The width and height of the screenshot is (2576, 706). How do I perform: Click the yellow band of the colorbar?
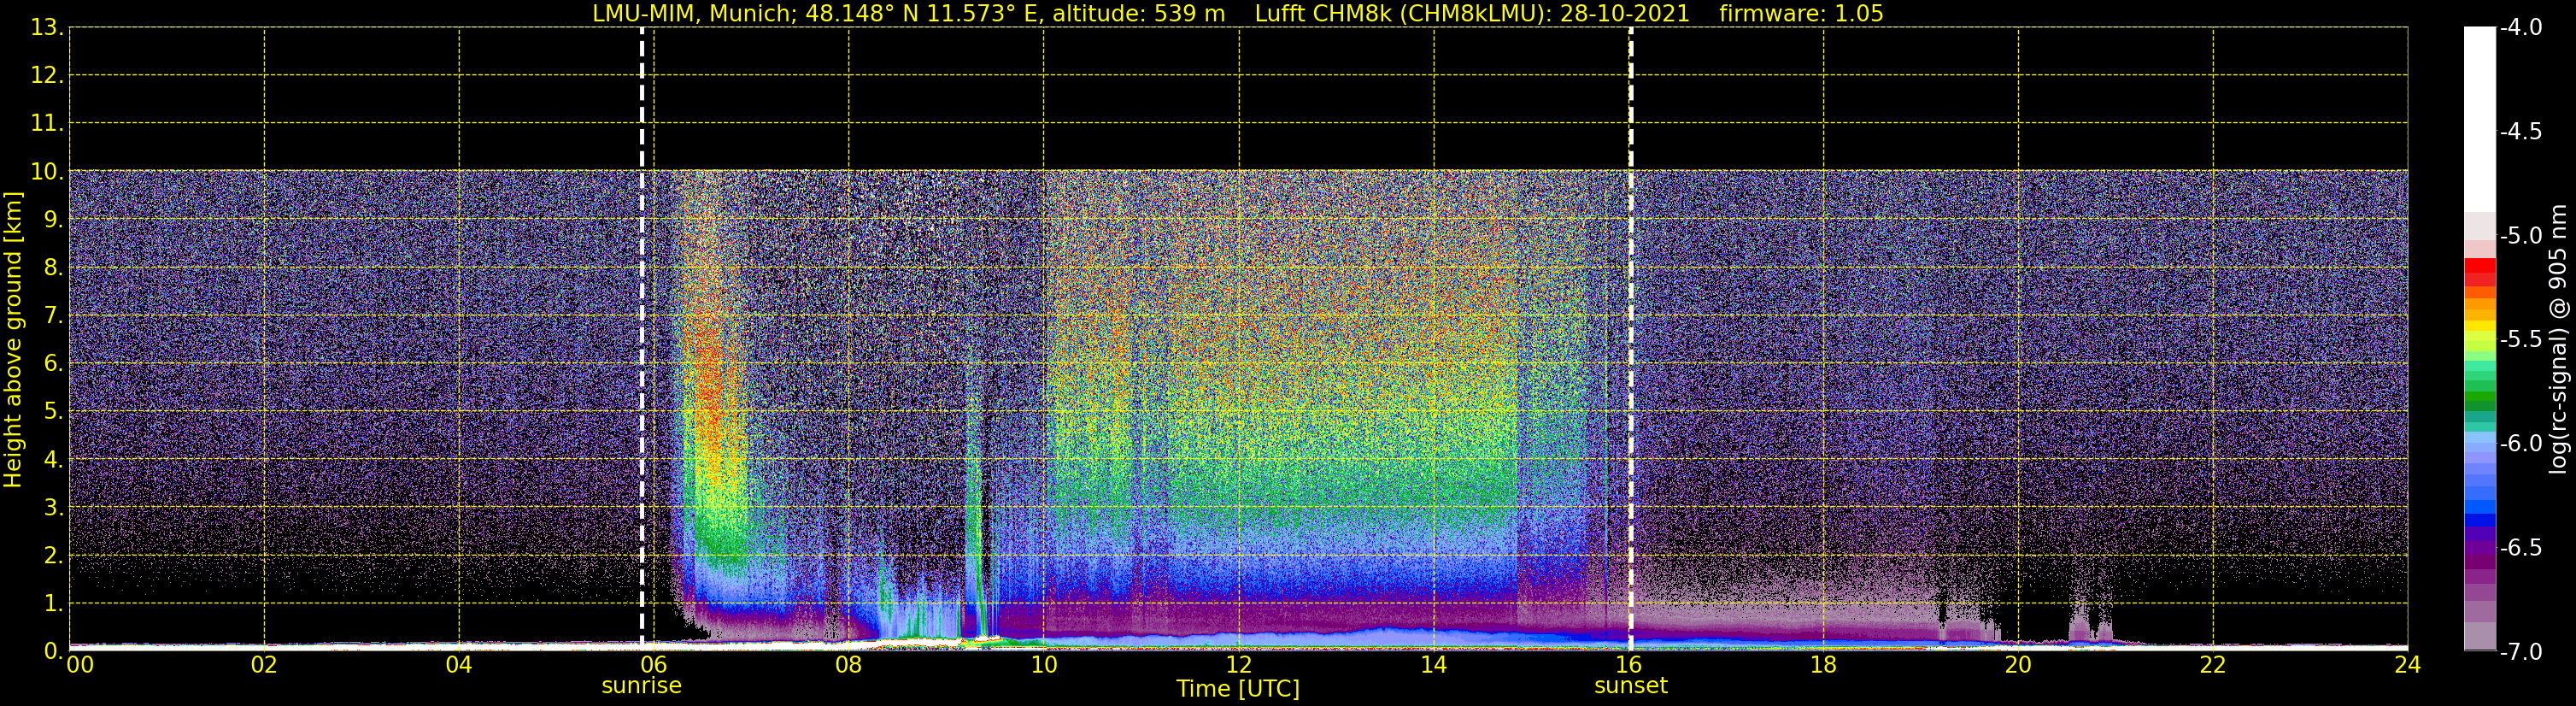coord(2479,327)
